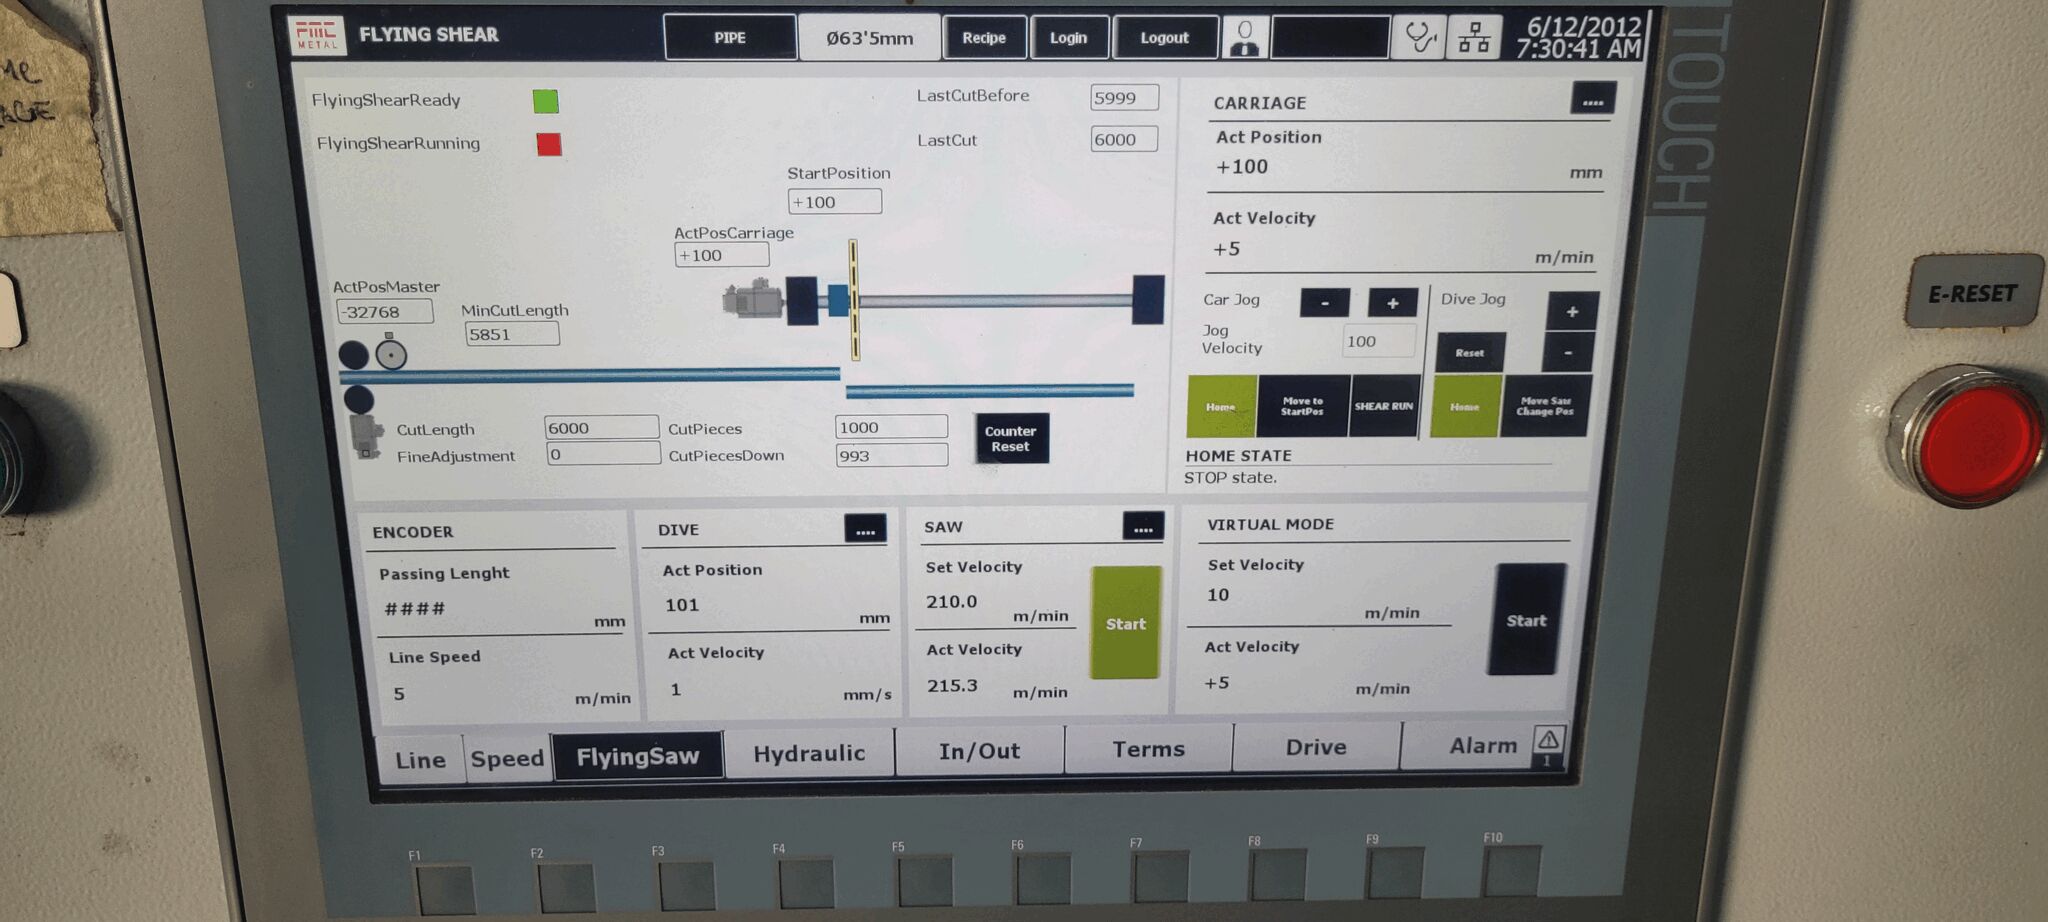Viewport: 2048px width, 922px height.
Task: Switch to the Hydraulic tab
Action: [x=809, y=753]
